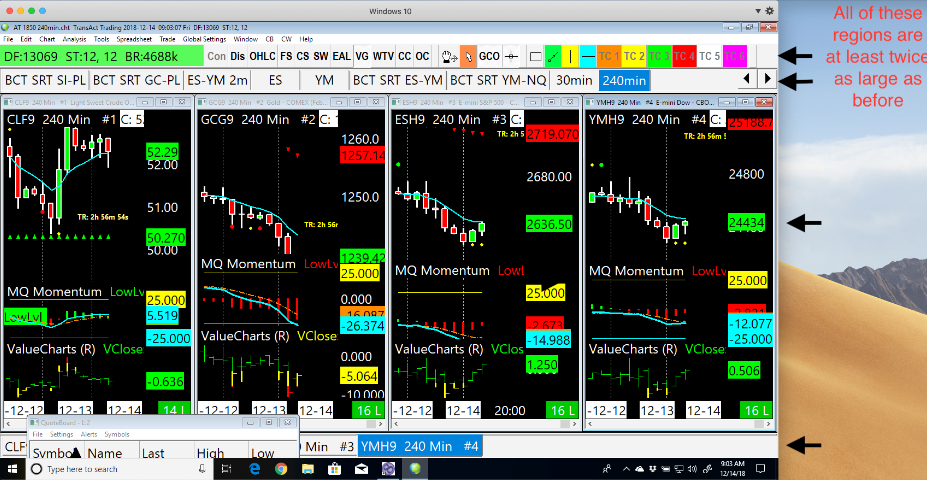
Task: Switch to the ES workspace tab
Action: (x=275, y=79)
